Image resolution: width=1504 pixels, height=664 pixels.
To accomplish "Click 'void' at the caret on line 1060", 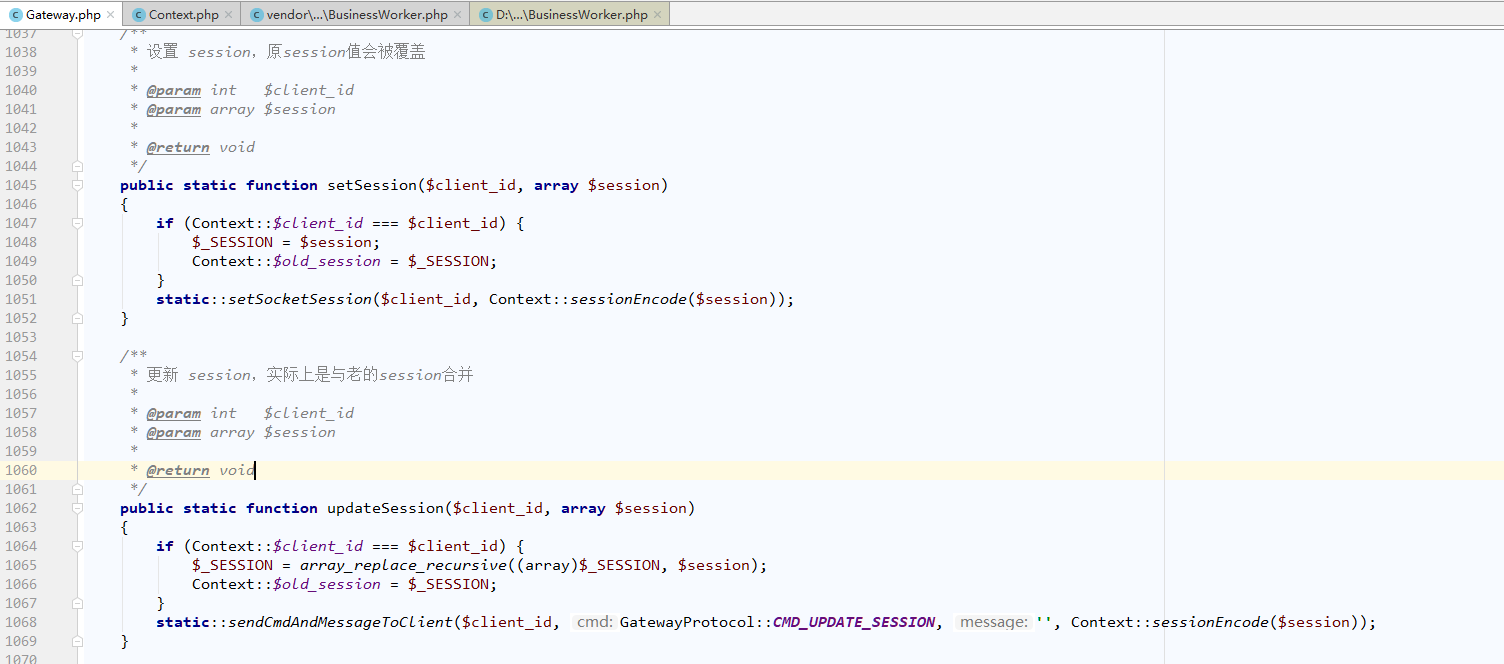I will click(237, 470).
